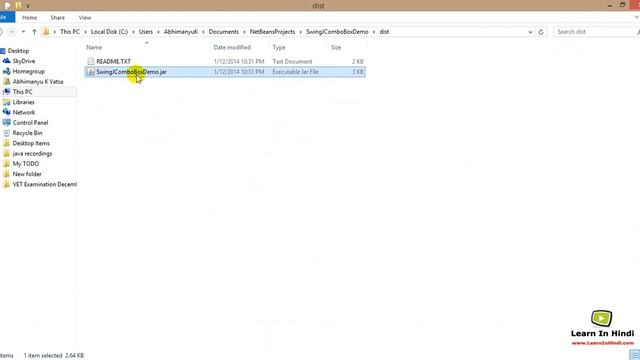
Task: Open the Share ribbon tab
Action: click(x=58, y=18)
